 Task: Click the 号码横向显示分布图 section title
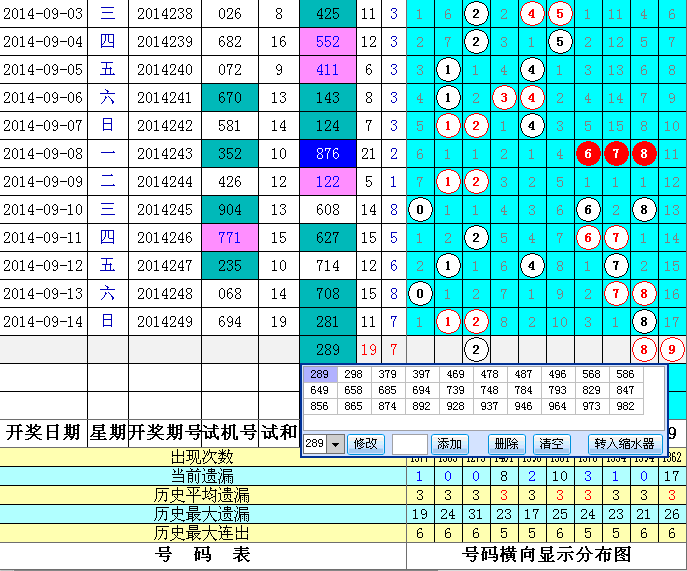coord(547,554)
